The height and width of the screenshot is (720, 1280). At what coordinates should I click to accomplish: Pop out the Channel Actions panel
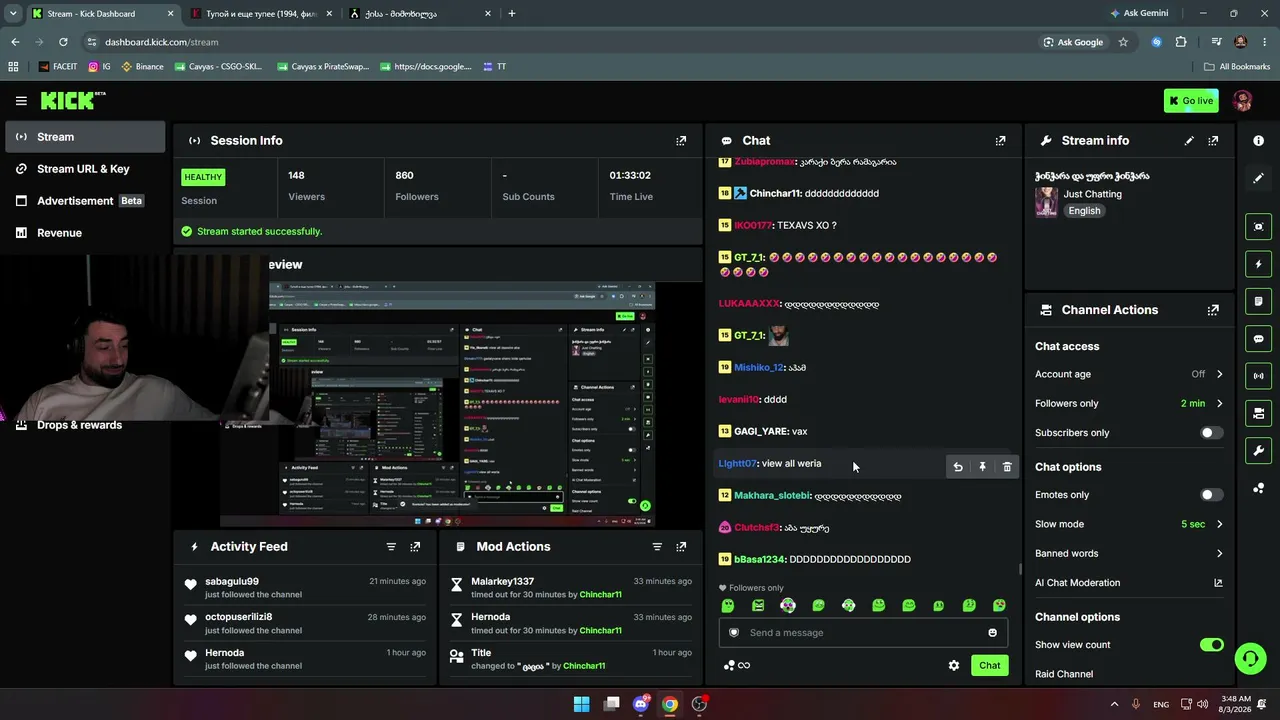(x=1213, y=310)
